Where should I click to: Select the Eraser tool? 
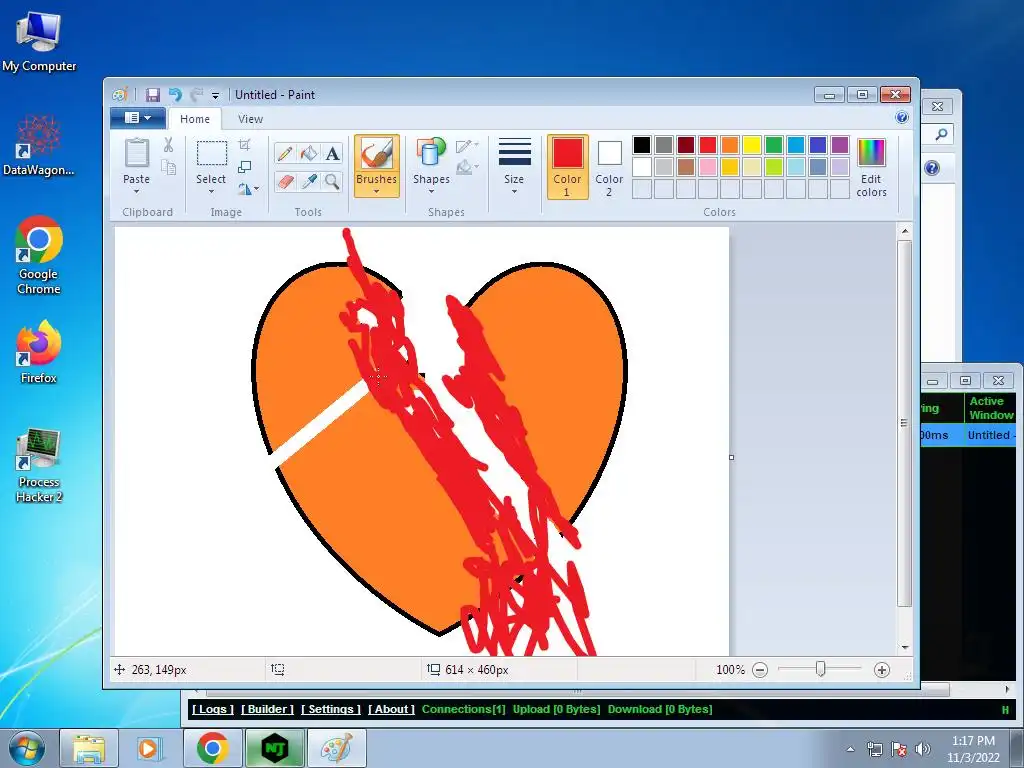point(285,181)
